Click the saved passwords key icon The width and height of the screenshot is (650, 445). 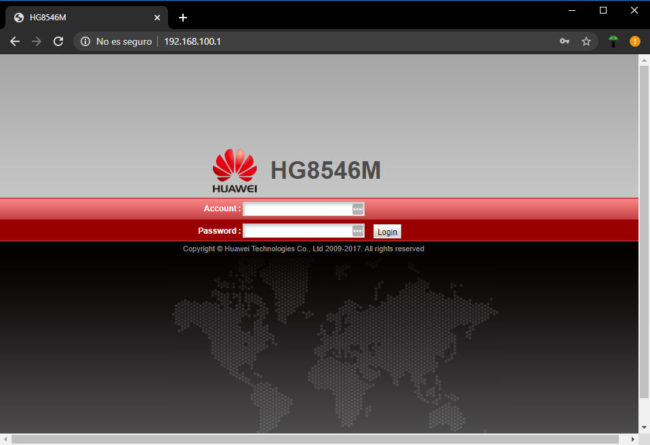(x=564, y=41)
